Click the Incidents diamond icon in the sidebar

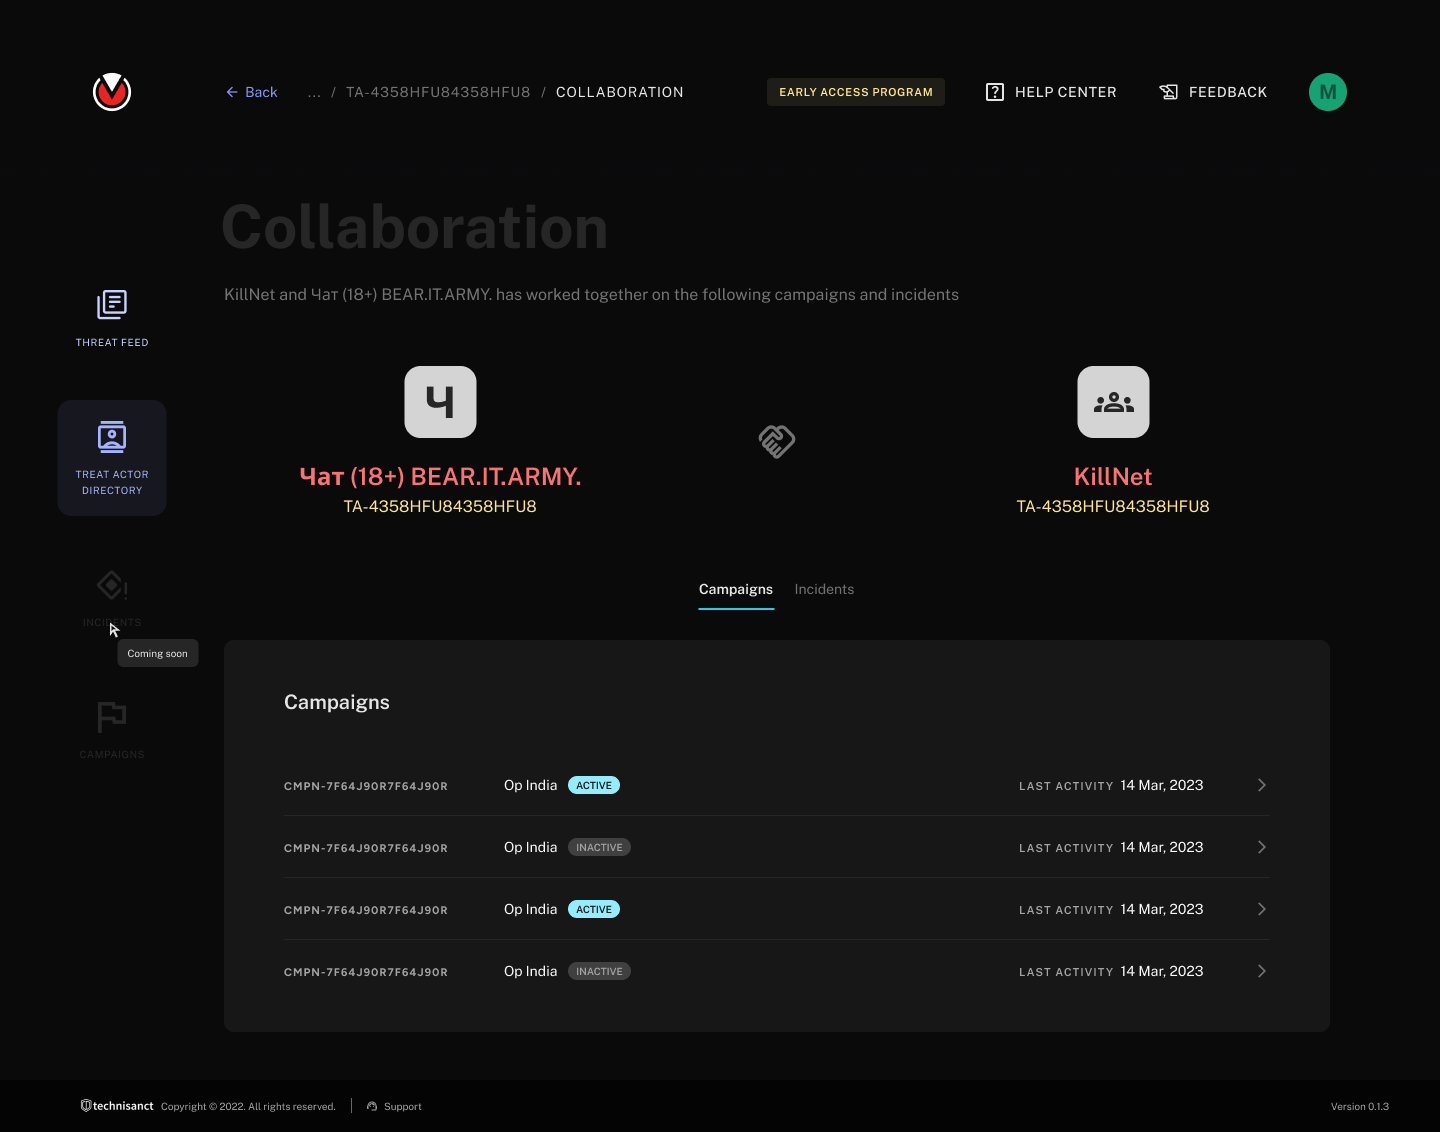pos(112,585)
